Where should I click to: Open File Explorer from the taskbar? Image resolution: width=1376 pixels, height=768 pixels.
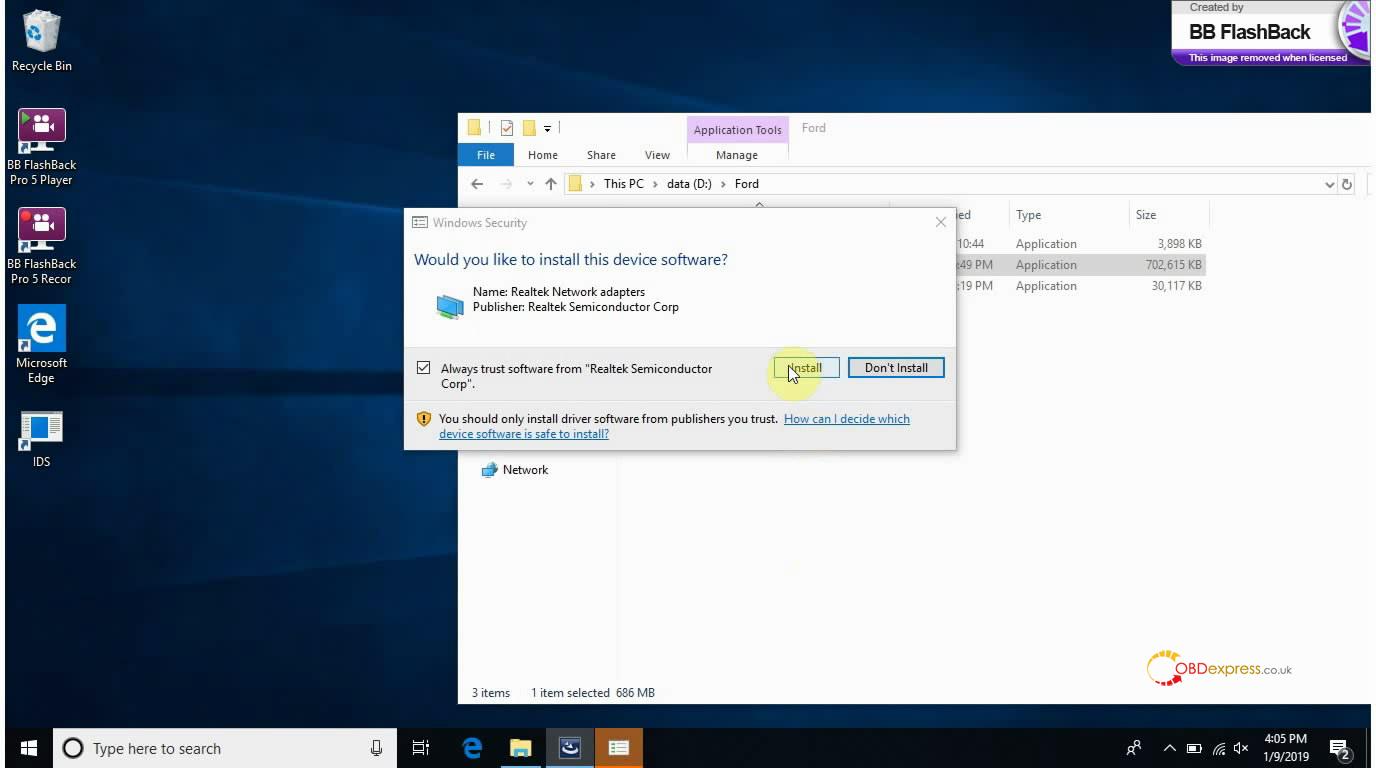pos(520,748)
